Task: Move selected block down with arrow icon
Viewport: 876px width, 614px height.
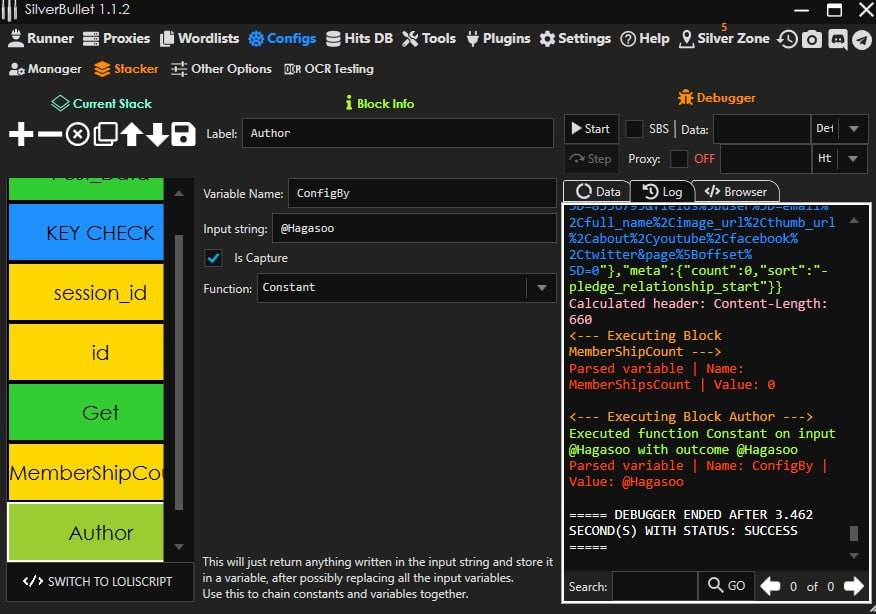Action: tap(157, 134)
